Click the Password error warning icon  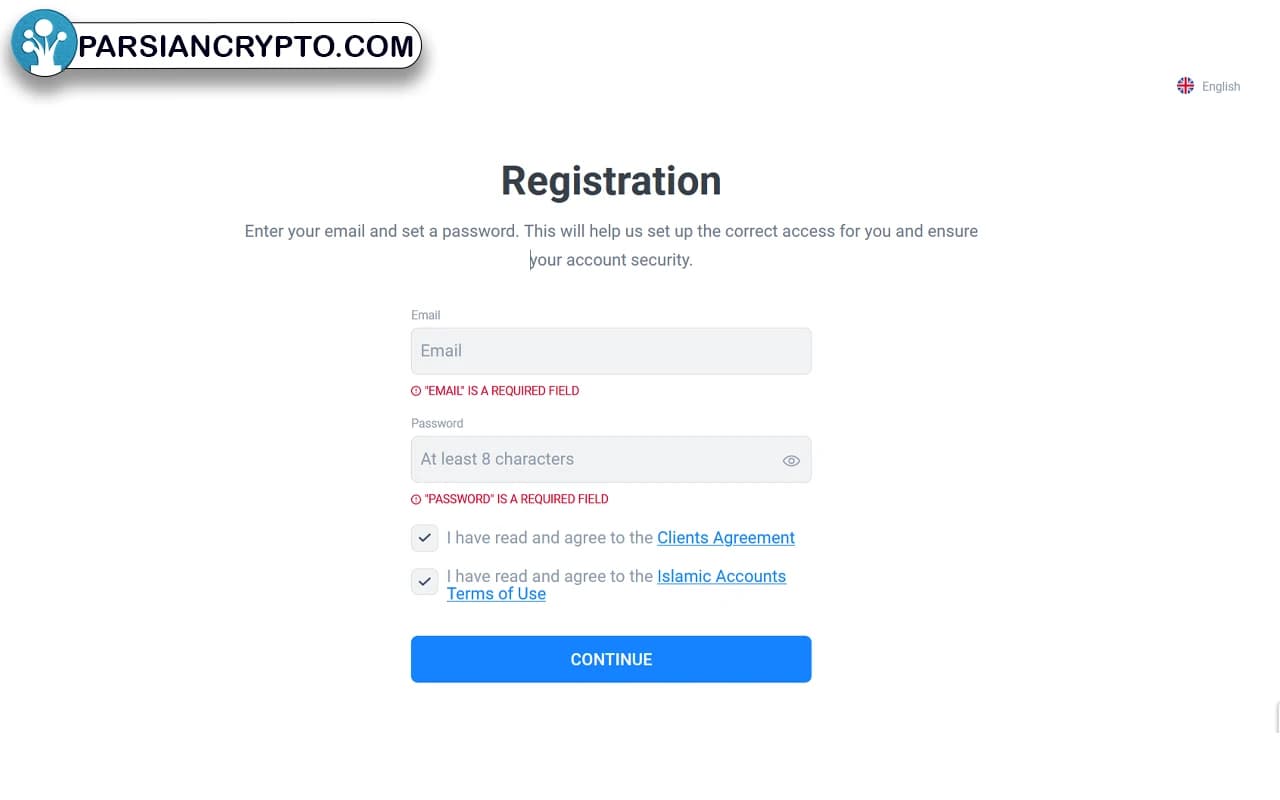[416, 499]
